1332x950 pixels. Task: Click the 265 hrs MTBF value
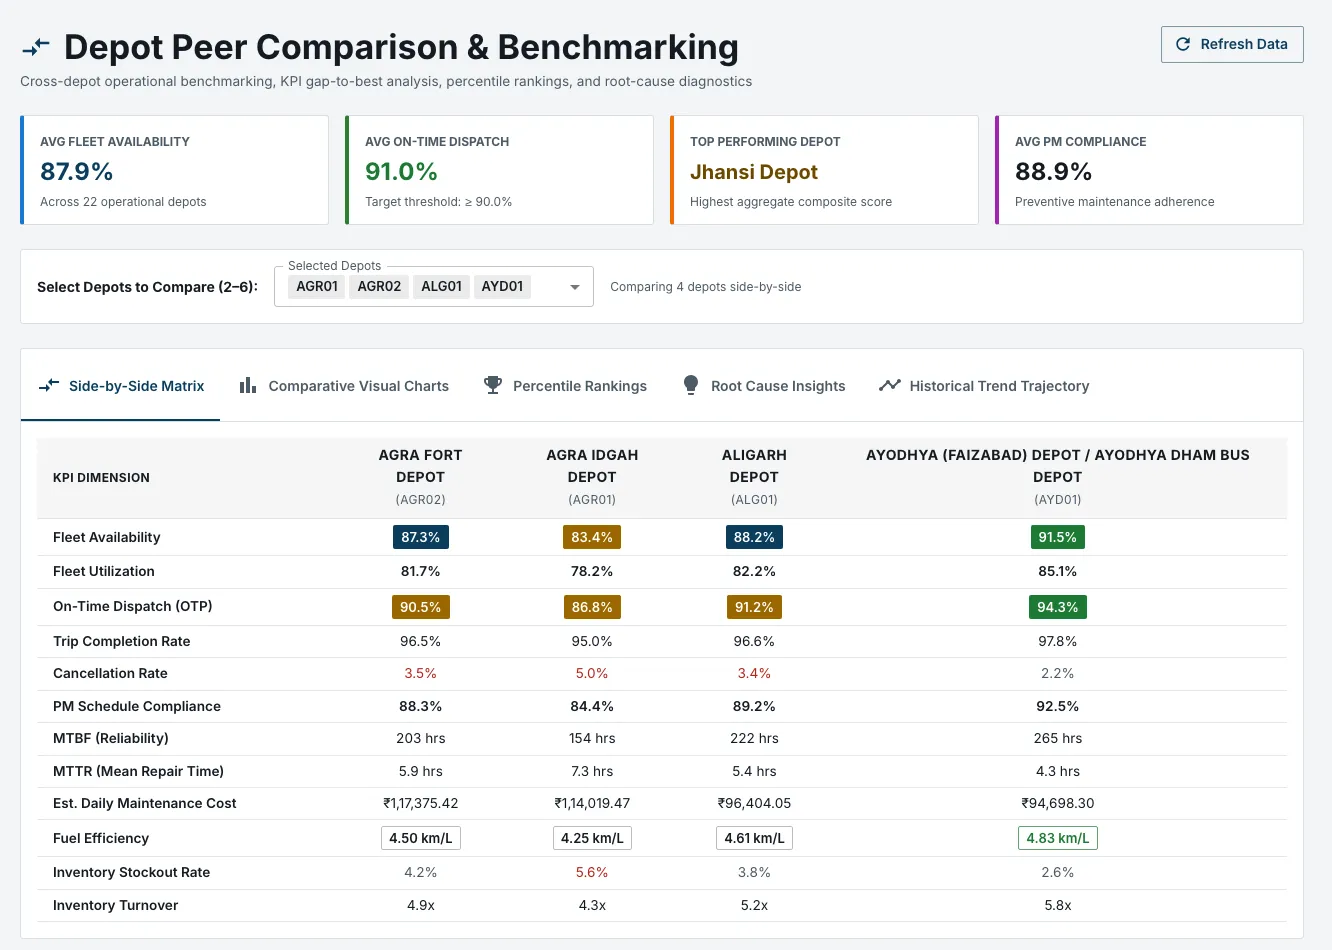pyautogui.click(x=1057, y=738)
